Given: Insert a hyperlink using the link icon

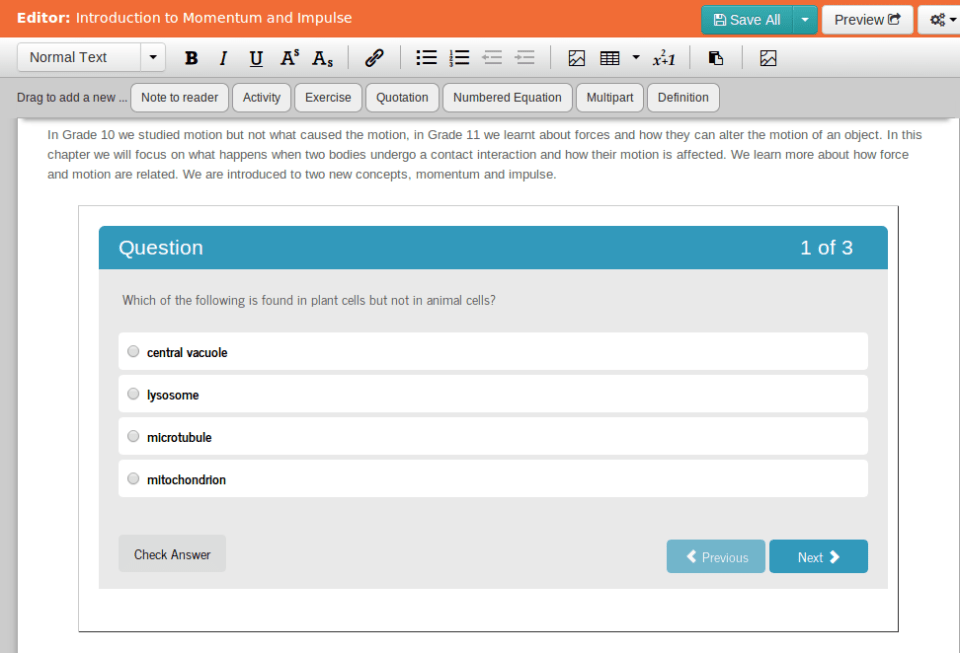Looking at the screenshot, I should 374,58.
